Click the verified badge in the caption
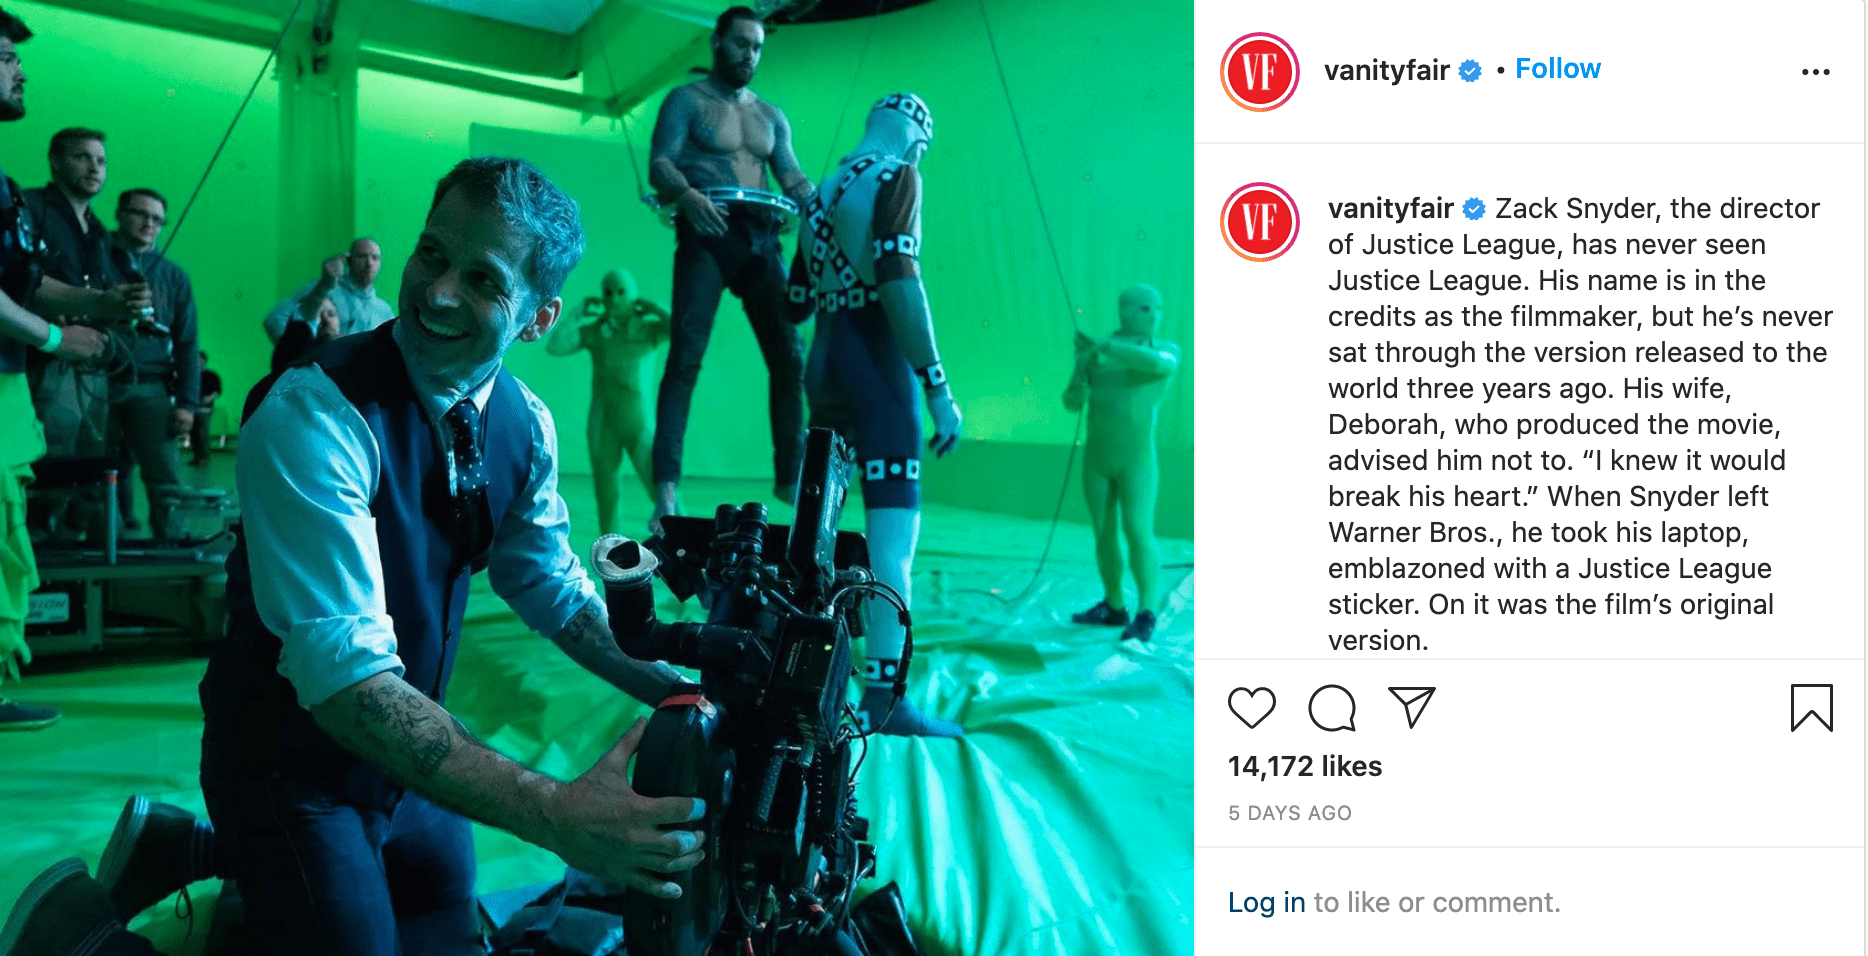This screenshot has width=1868, height=956. coord(1474,209)
